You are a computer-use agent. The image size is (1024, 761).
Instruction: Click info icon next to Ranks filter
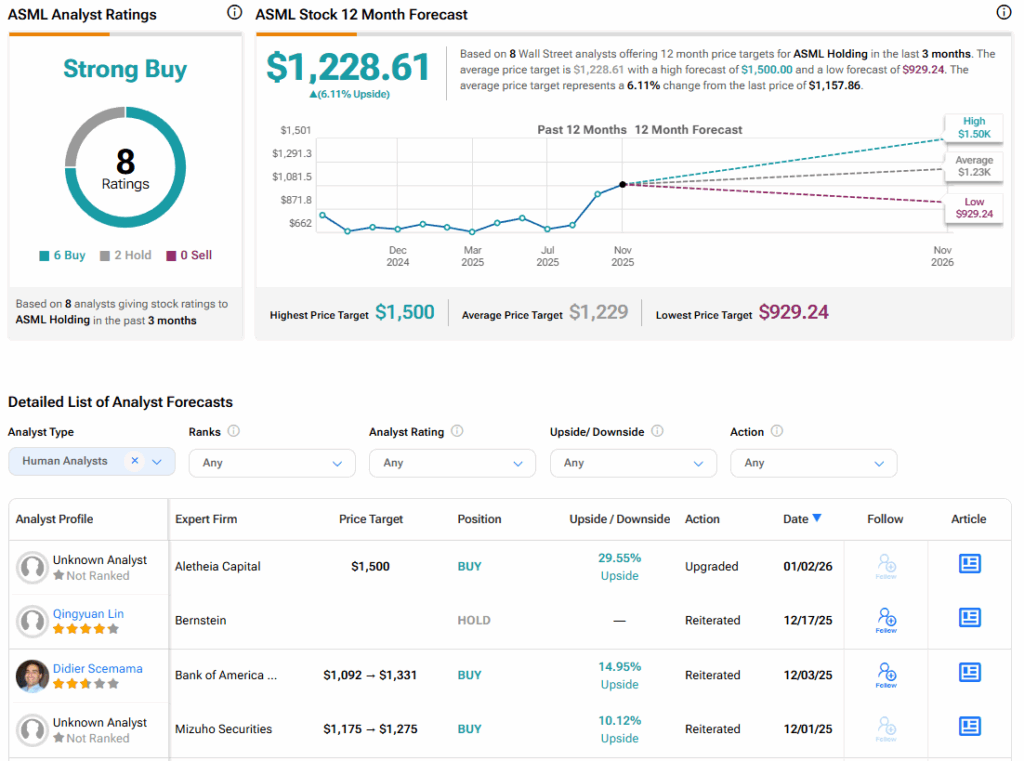click(x=233, y=431)
